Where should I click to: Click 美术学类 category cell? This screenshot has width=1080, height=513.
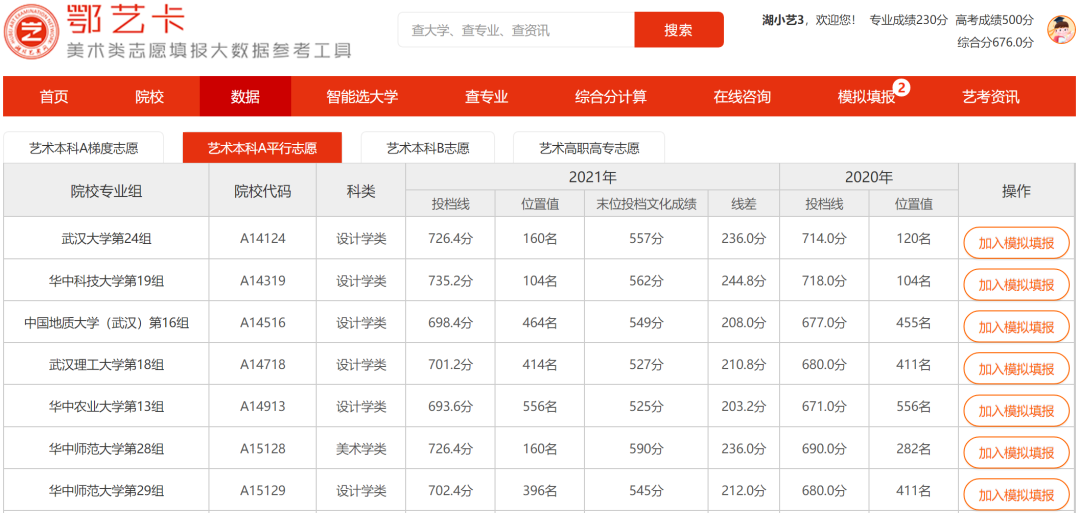tap(361, 449)
